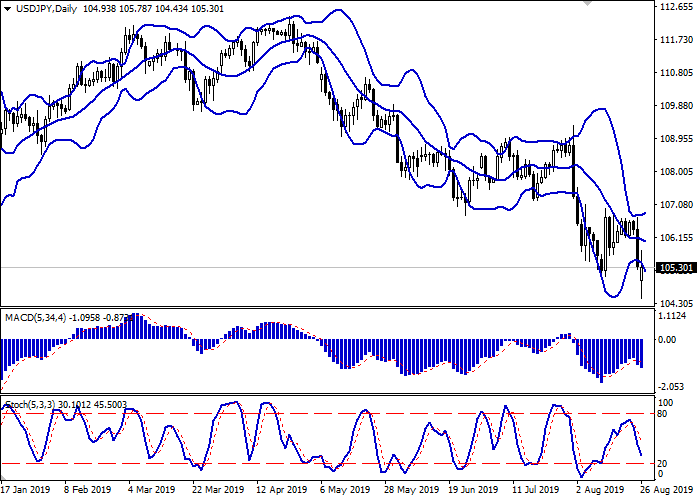Click the MACD -2.053 scale value
Screen dimensions: 700x500
[x=672, y=386]
